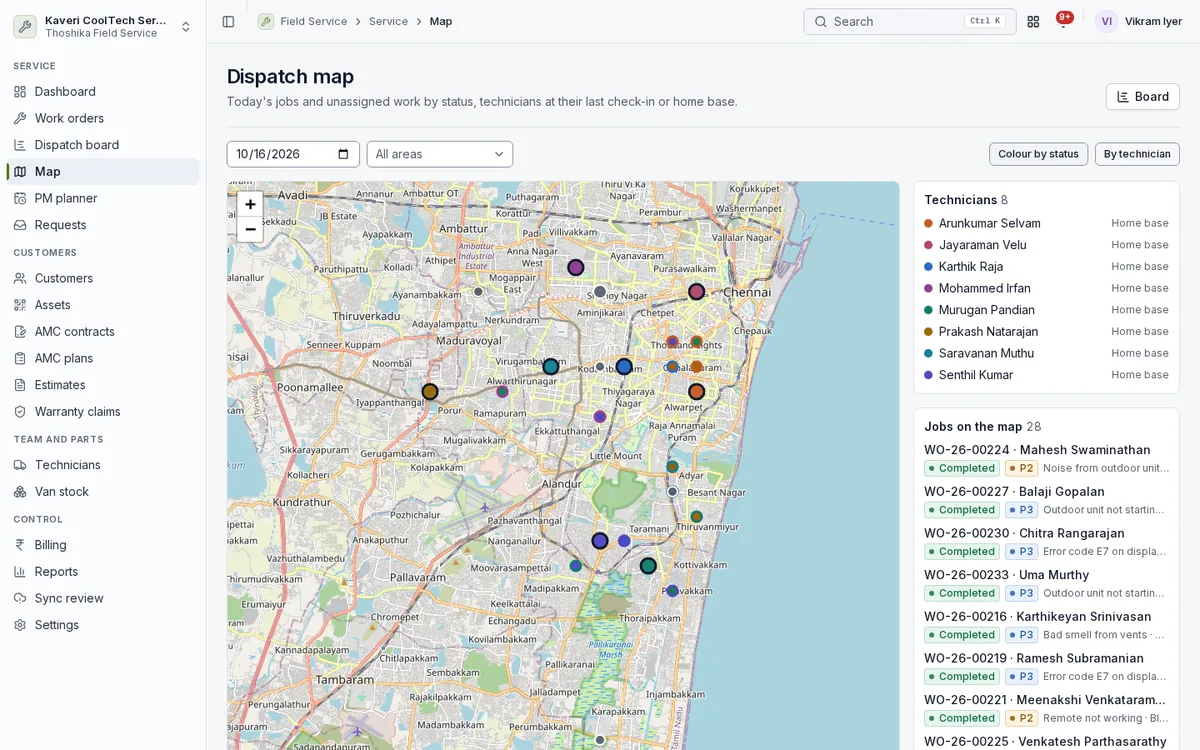Viewport: 1200px width, 750px height.
Task: Select technician Arunkumar Selvam
Action: click(x=1046, y=223)
